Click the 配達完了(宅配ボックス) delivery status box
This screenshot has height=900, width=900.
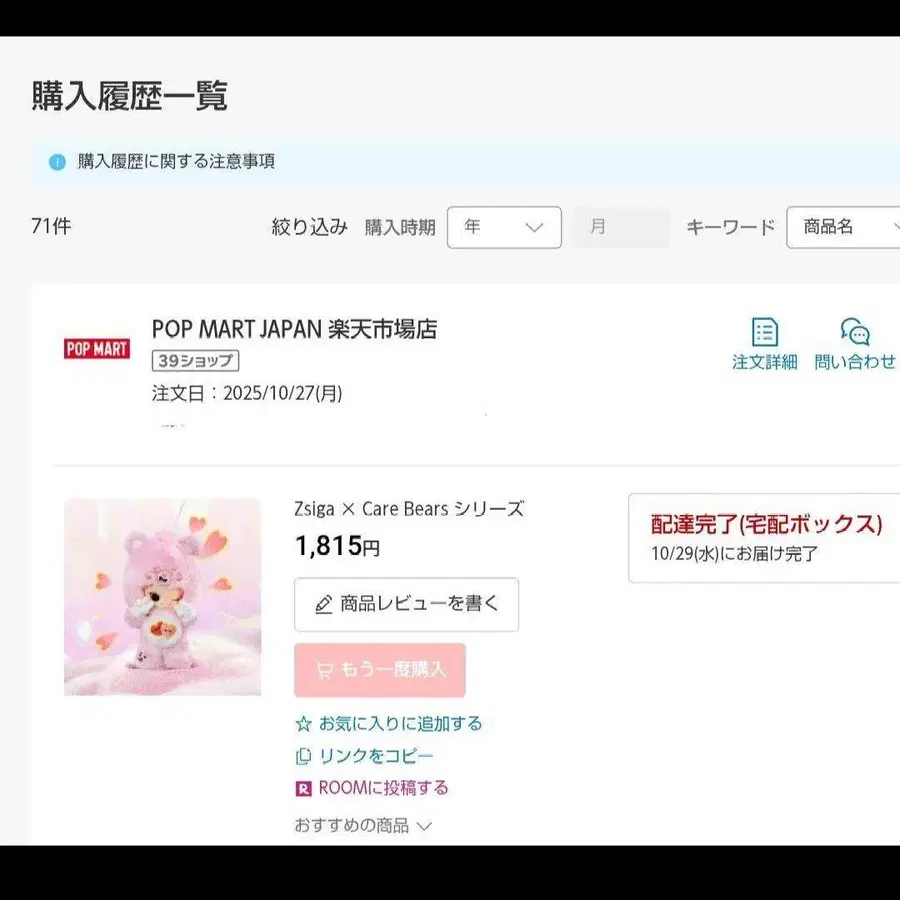click(x=765, y=537)
